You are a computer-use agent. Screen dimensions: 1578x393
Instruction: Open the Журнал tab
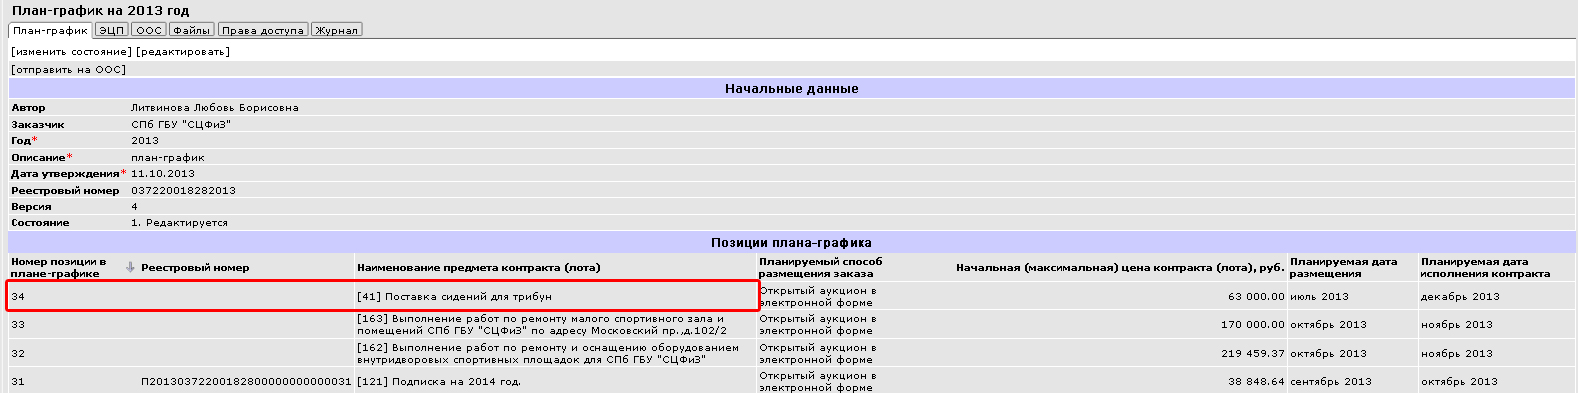point(337,30)
